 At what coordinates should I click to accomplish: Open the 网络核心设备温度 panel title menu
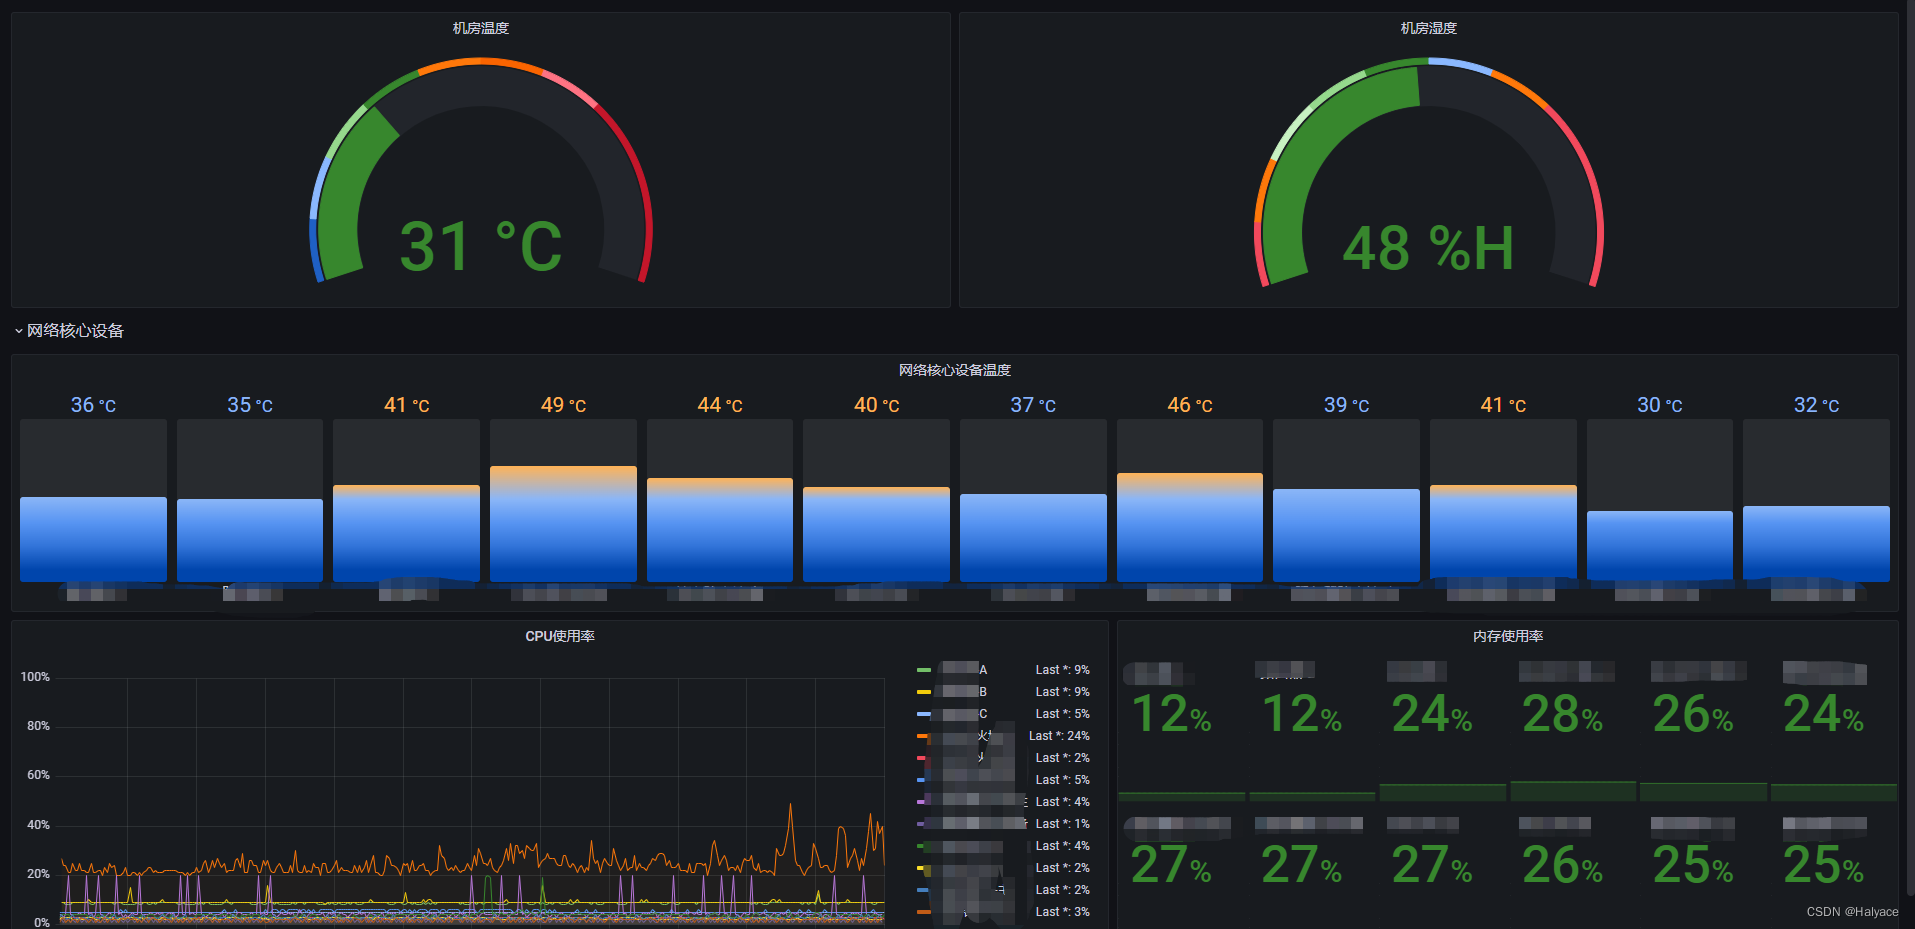point(953,369)
